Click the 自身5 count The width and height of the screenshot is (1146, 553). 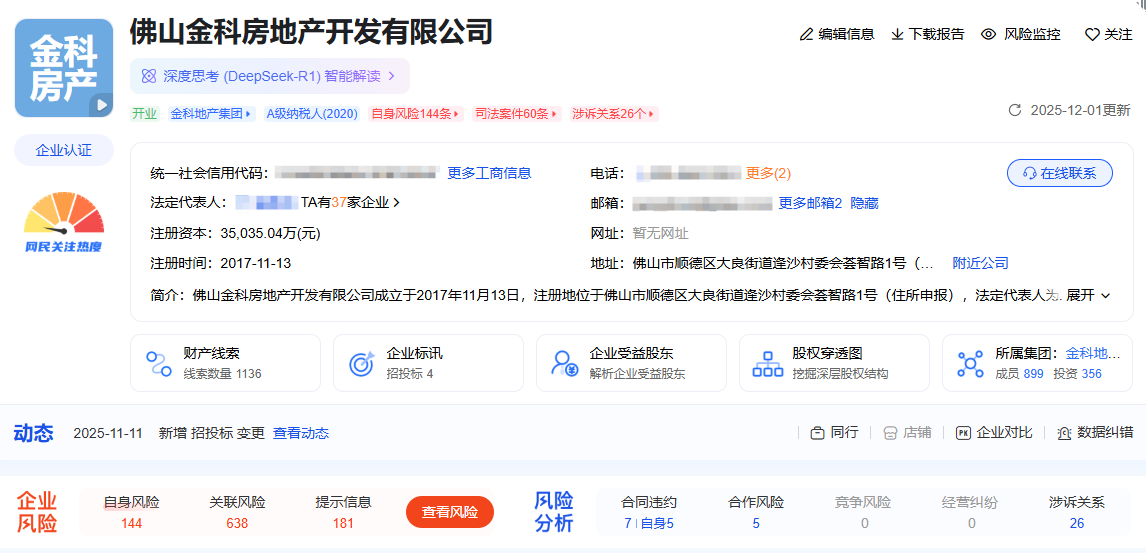657,524
